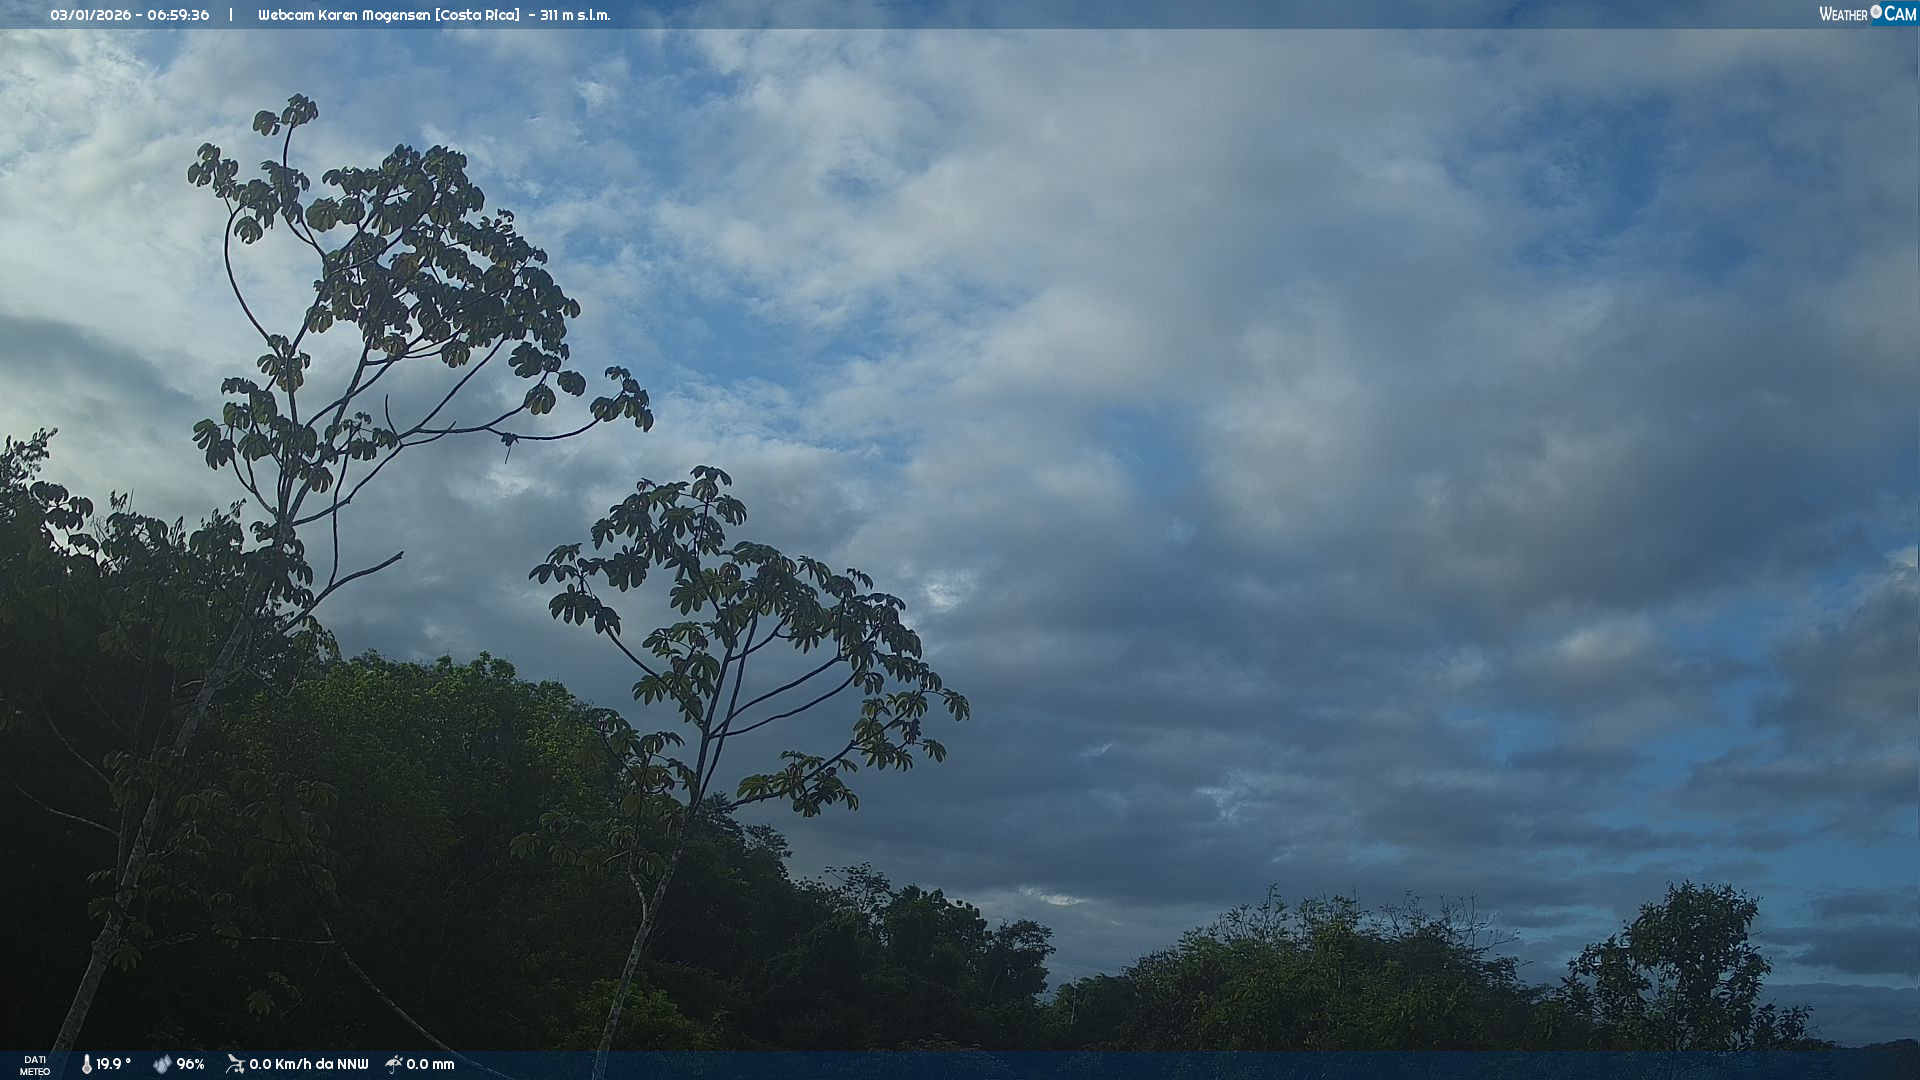Viewport: 1920px width, 1080px height.
Task: Select the 19.9° temperature reading
Action: click(x=113, y=1064)
